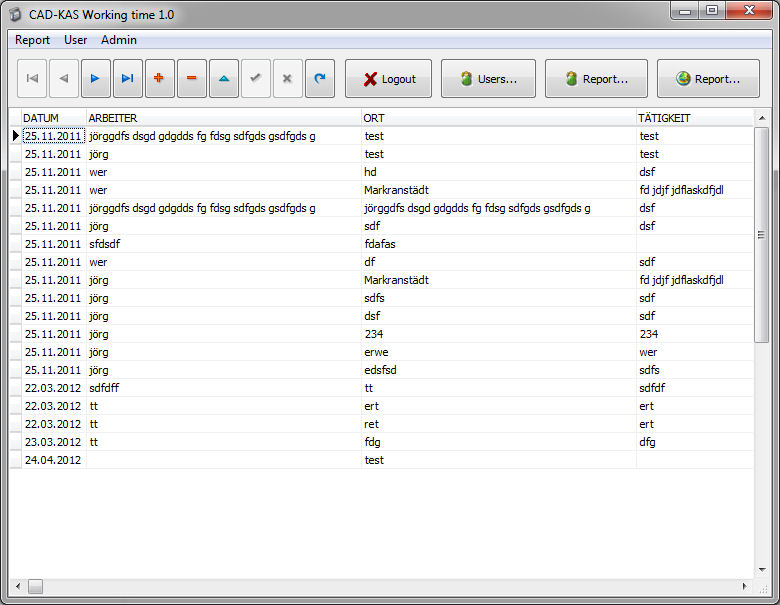Open the User menu

pyautogui.click(x=76, y=40)
